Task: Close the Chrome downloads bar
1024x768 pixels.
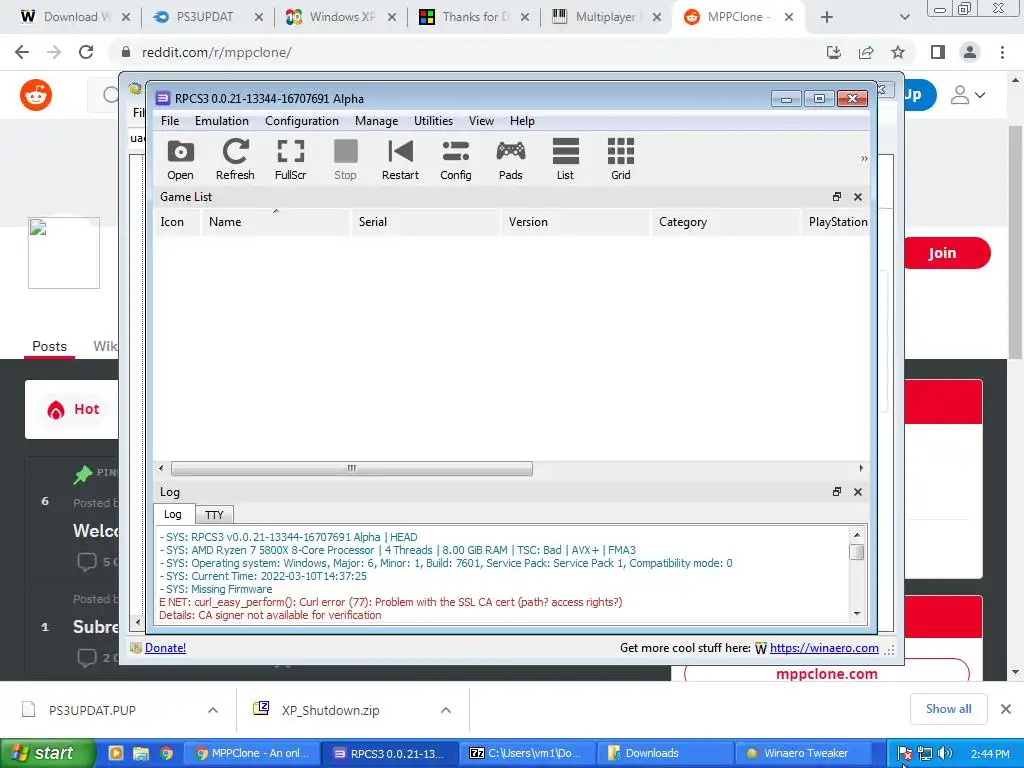Action: 1006,709
